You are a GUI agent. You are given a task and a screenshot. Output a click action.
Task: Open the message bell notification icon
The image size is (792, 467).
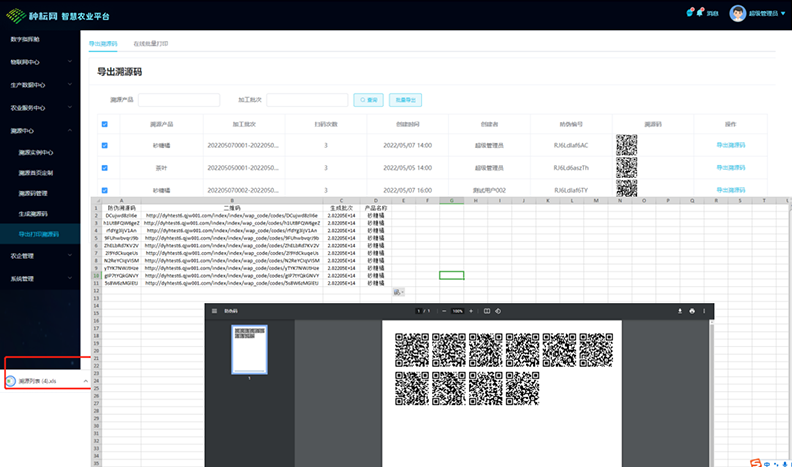pos(700,13)
